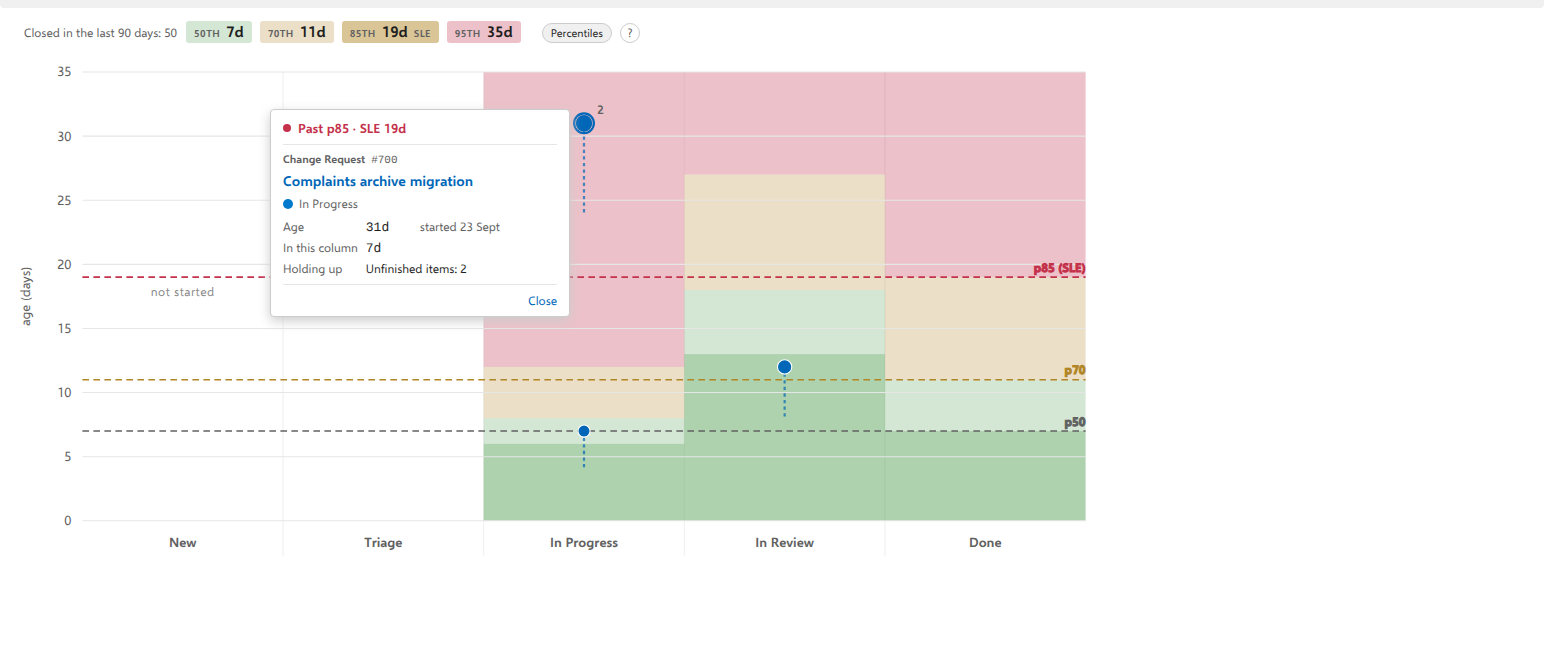Select the 50th percentile 7d chip
The height and width of the screenshot is (656, 1560).
point(219,33)
